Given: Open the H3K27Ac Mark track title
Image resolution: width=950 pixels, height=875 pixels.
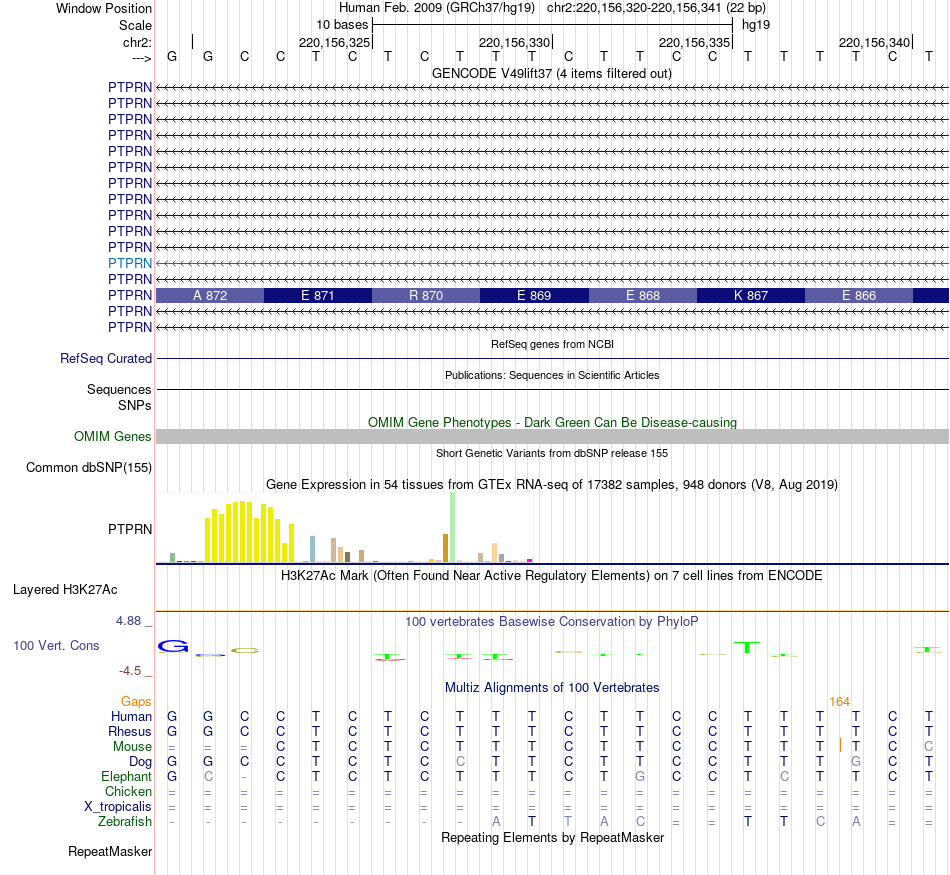Looking at the screenshot, I should point(552,576).
